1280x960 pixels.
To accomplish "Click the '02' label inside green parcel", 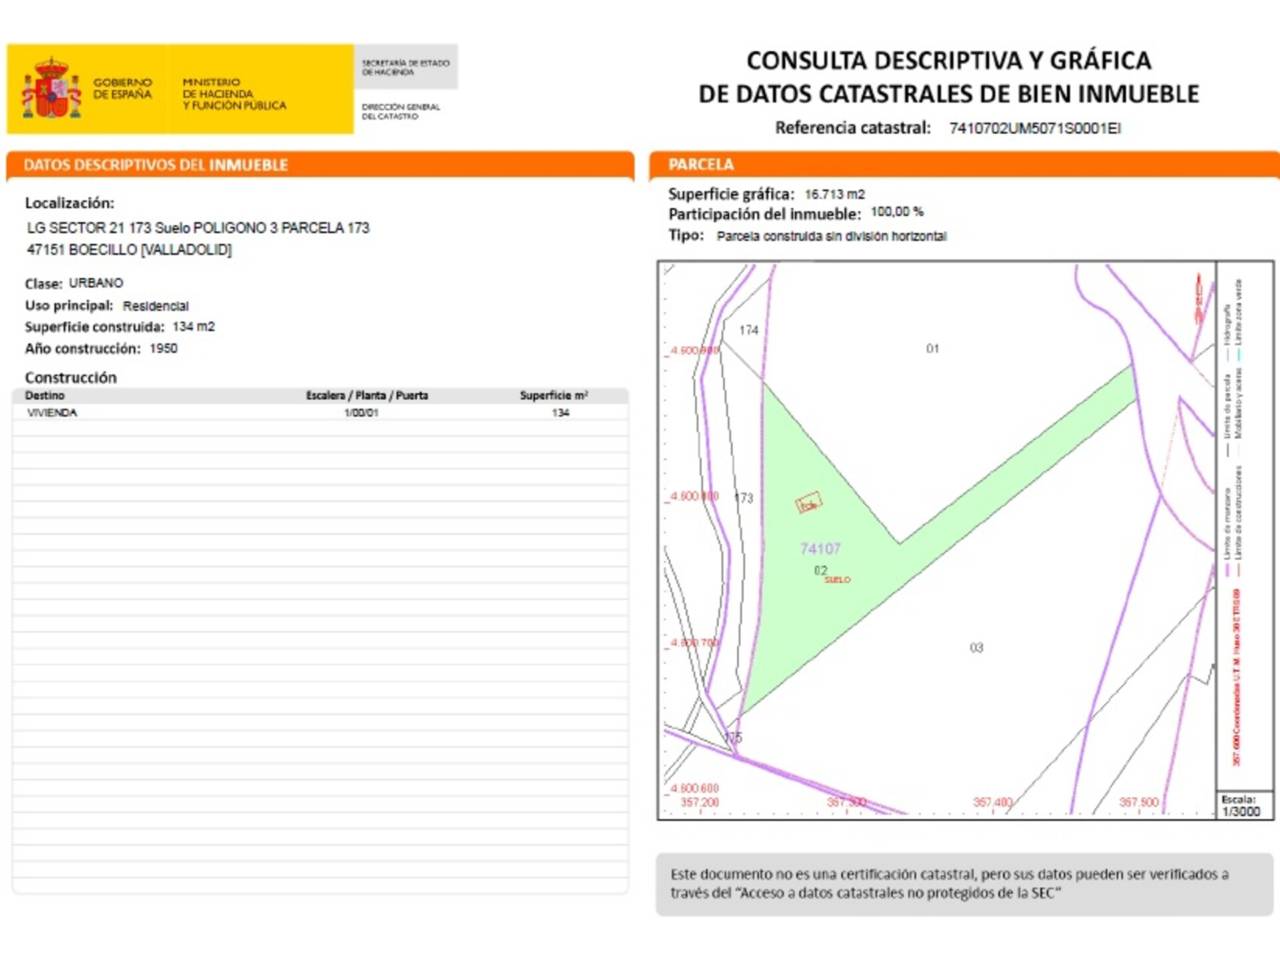I will coord(820,570).
